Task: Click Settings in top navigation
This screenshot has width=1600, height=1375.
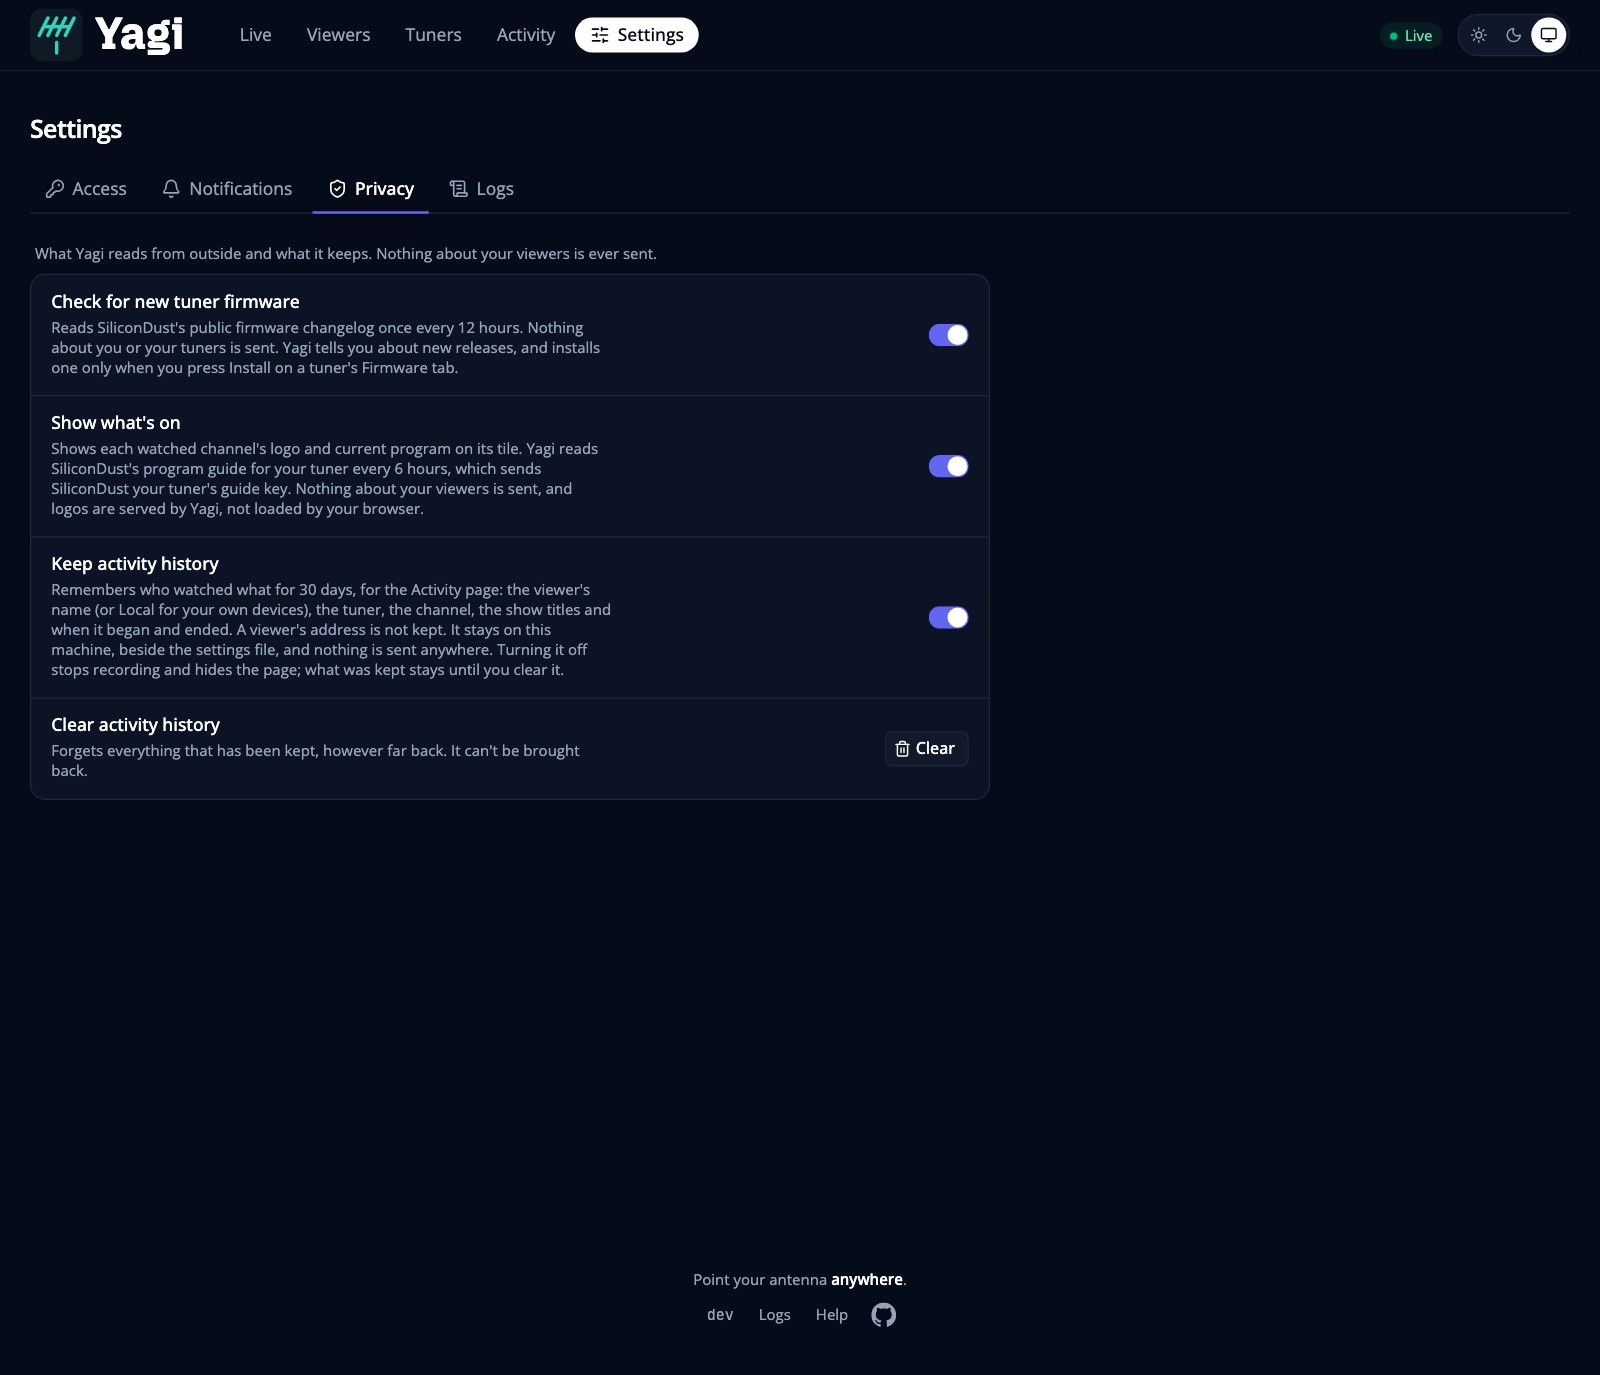Action: pyautogui.click(x=637, y=35)
